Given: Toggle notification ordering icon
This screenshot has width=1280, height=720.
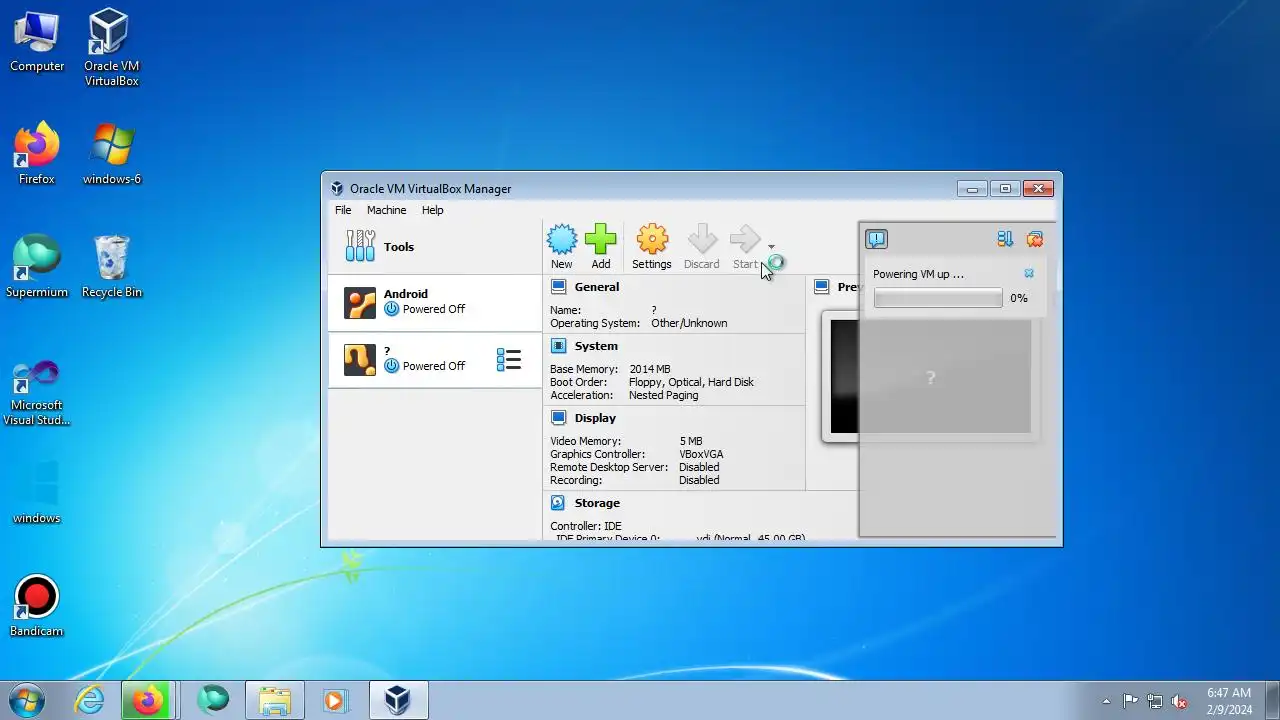Looking at the screenshot, I should point(1005,239).
